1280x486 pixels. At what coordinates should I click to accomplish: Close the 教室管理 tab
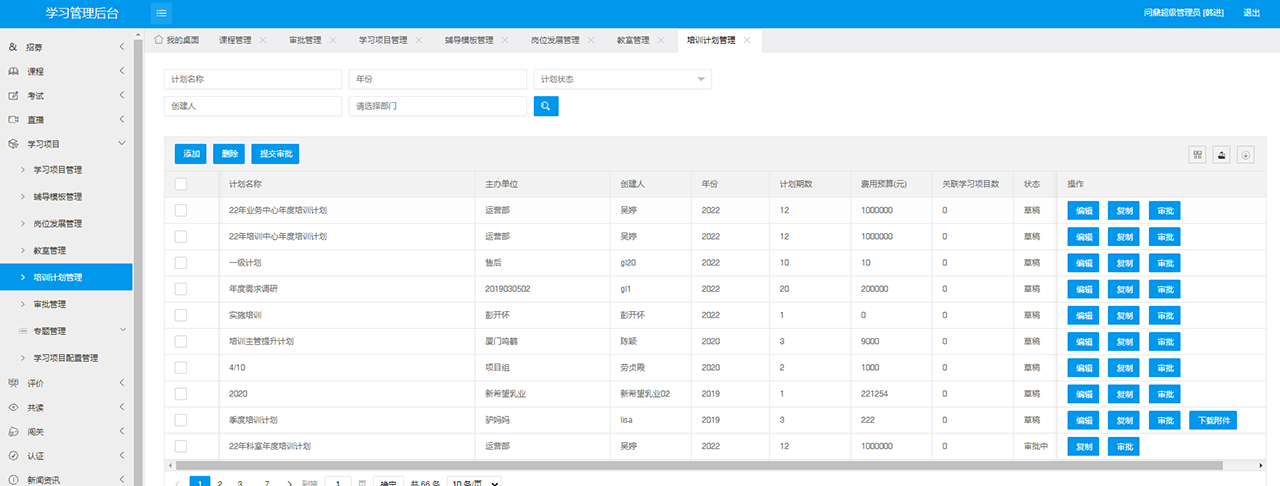[x=660, y=40]
